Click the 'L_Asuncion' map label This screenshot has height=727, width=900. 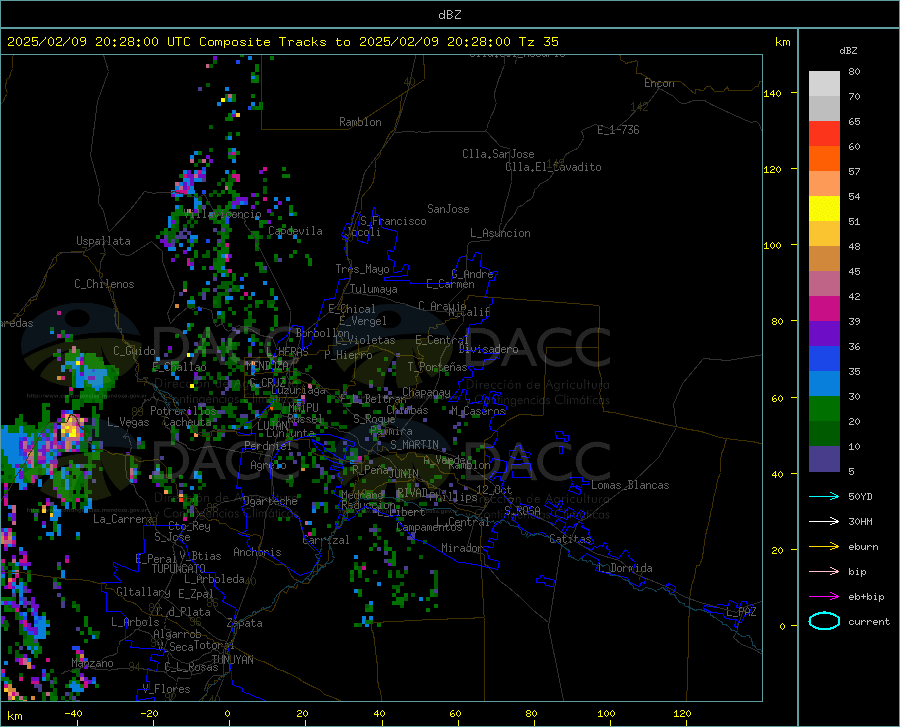point(500,233)
